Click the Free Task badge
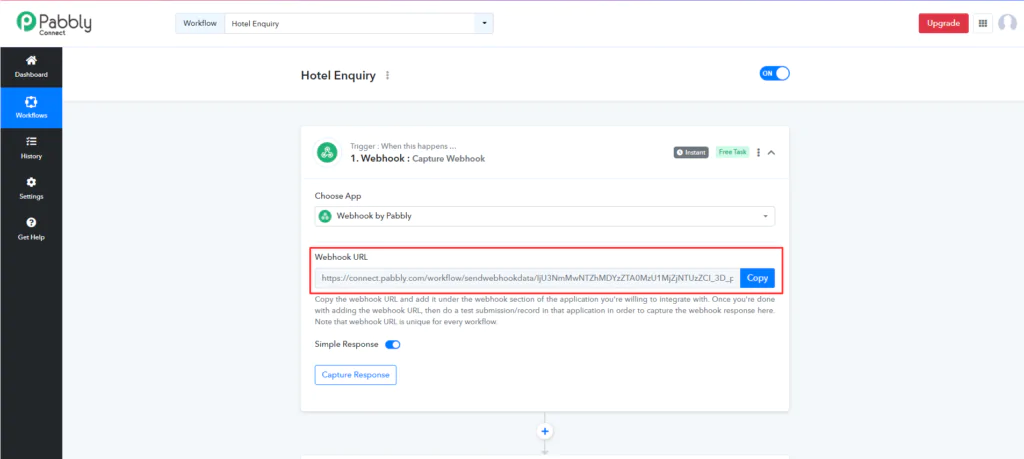Viewport: 1024px width, 459px height. [732, 152]
